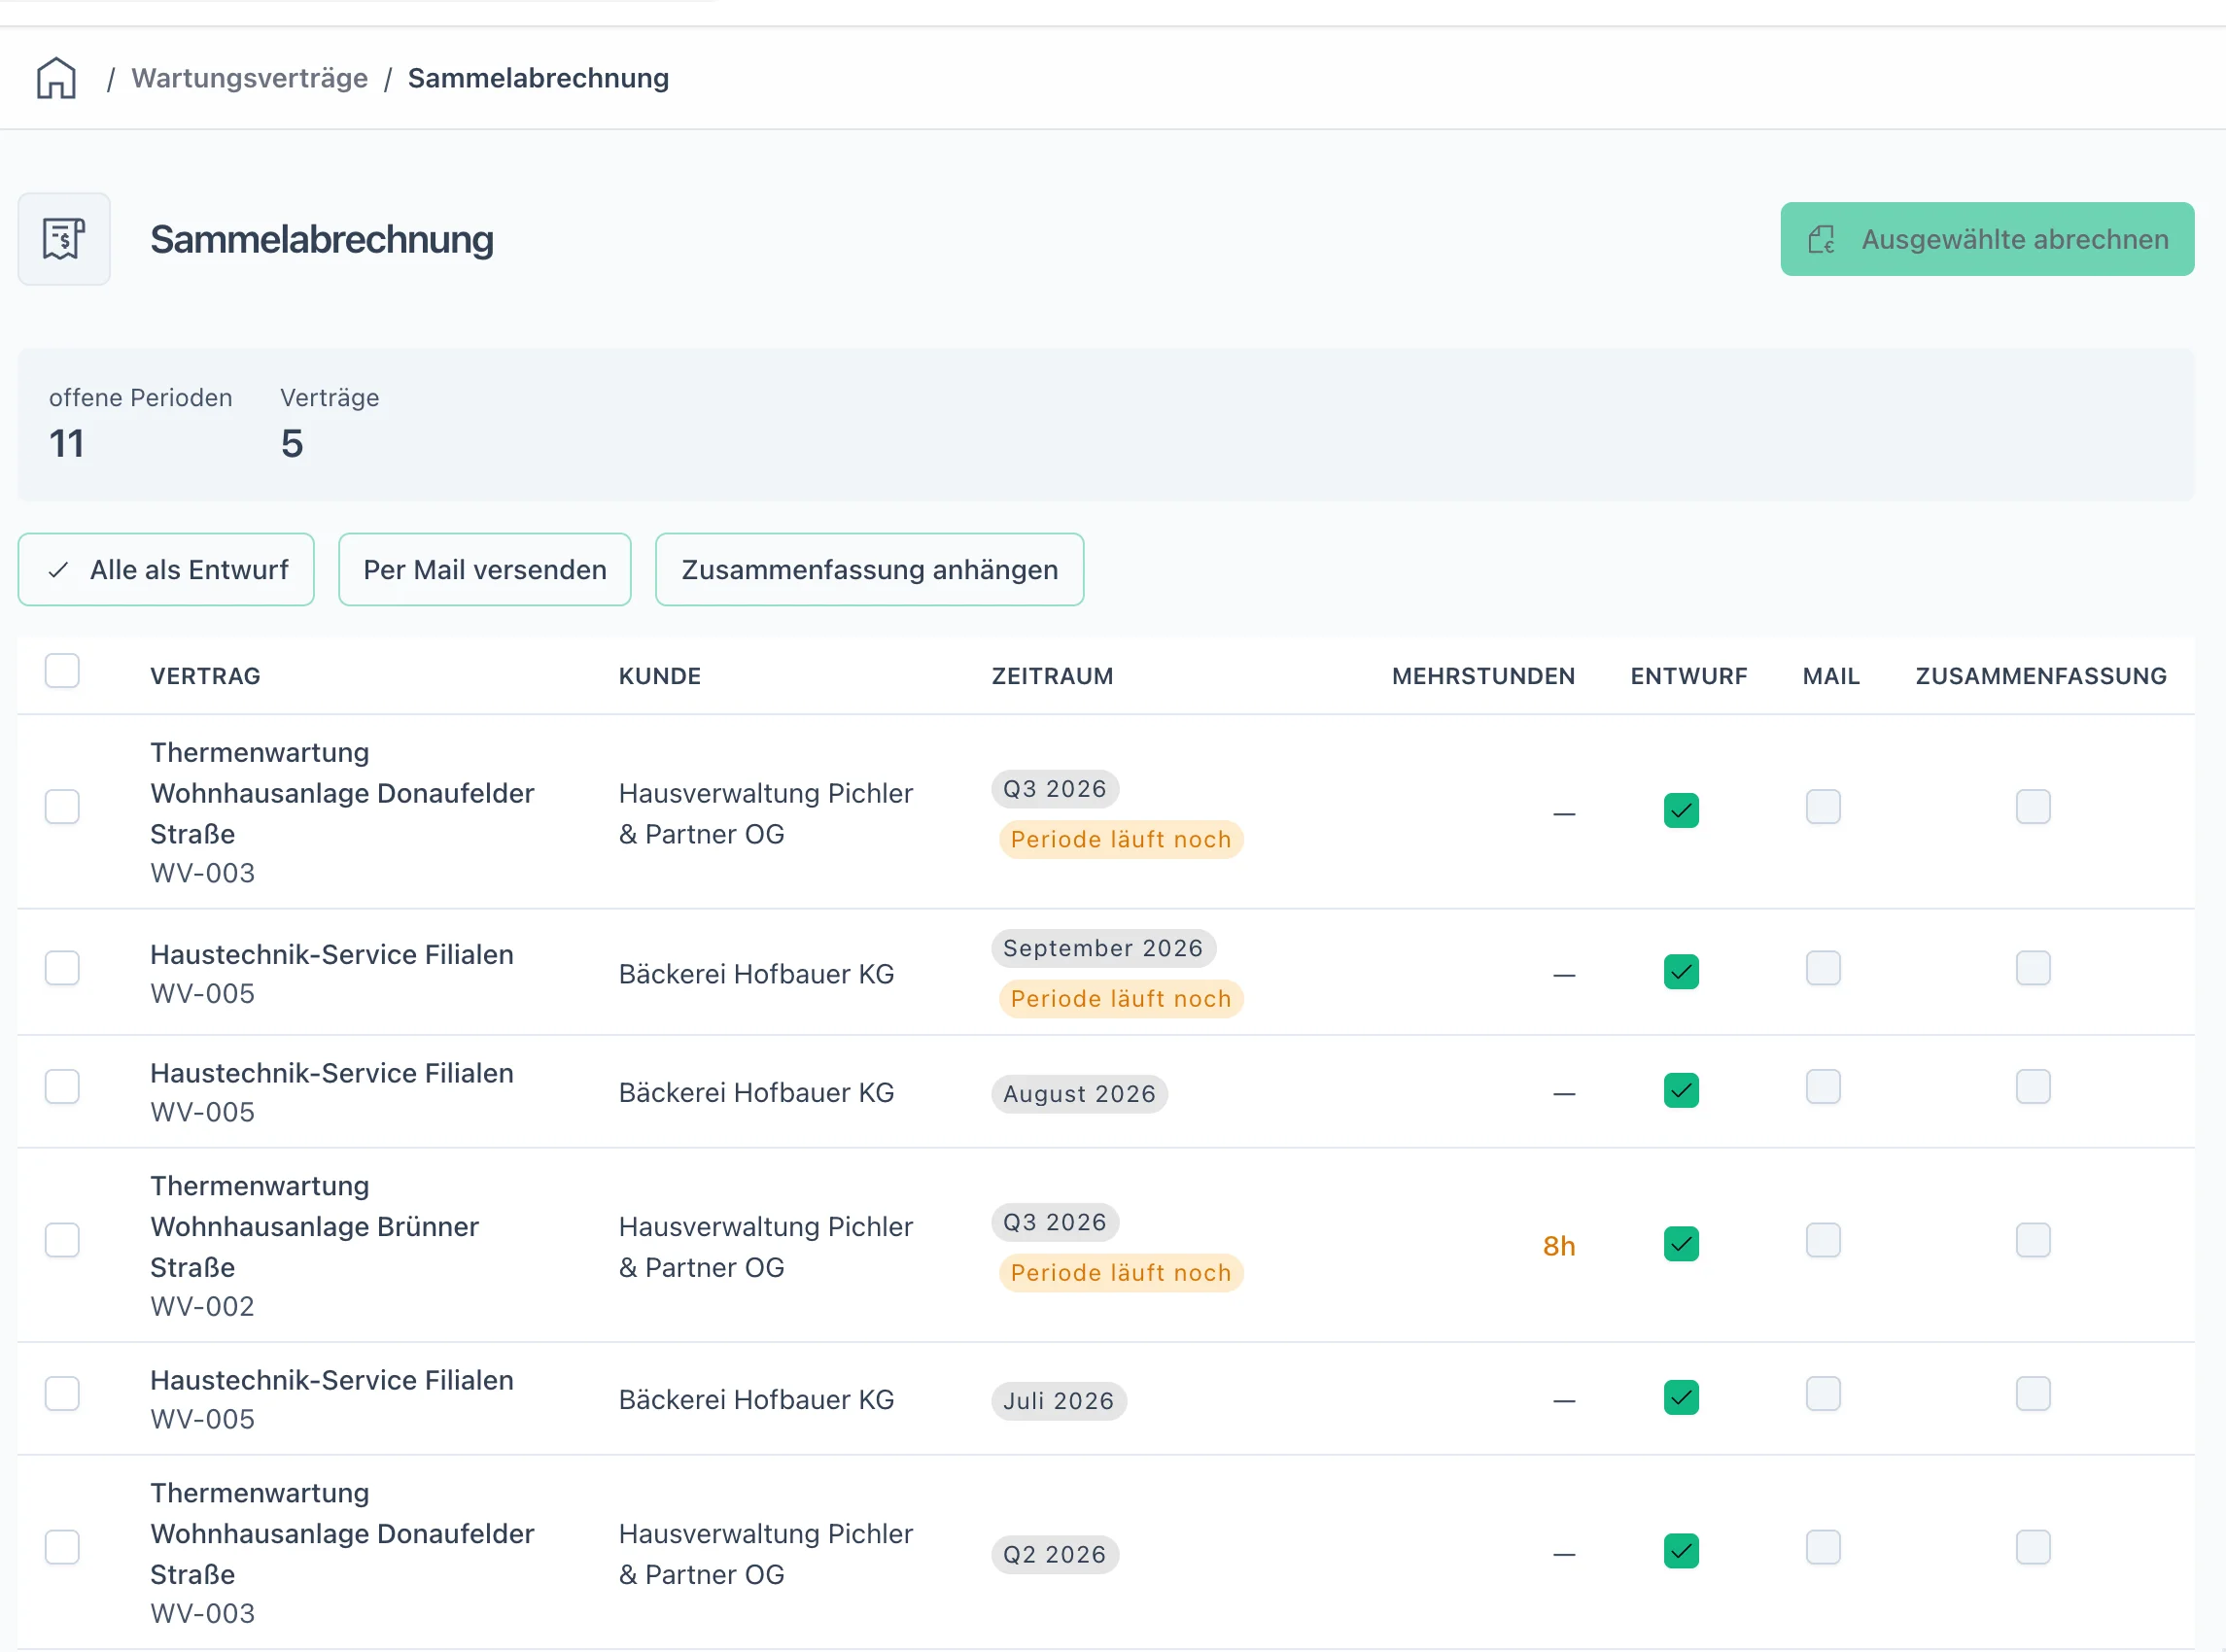The width and height of the screenshot is (2226, 1652).
Task: Select WV-002 Brünner Straße row checkbox
Action: tap(62, 1241)
